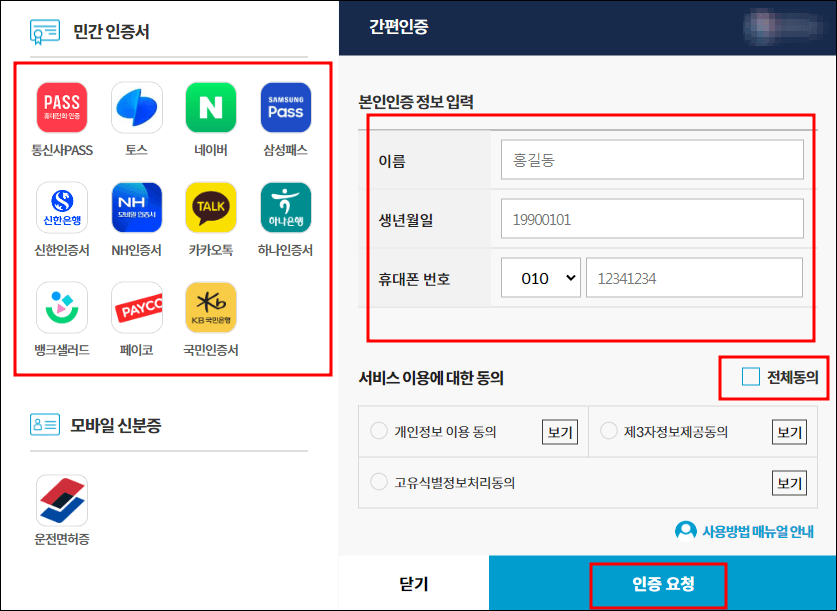Choose the 페이코 icon
The width and height of the screenshot is (837, 611).
(137, 307)
